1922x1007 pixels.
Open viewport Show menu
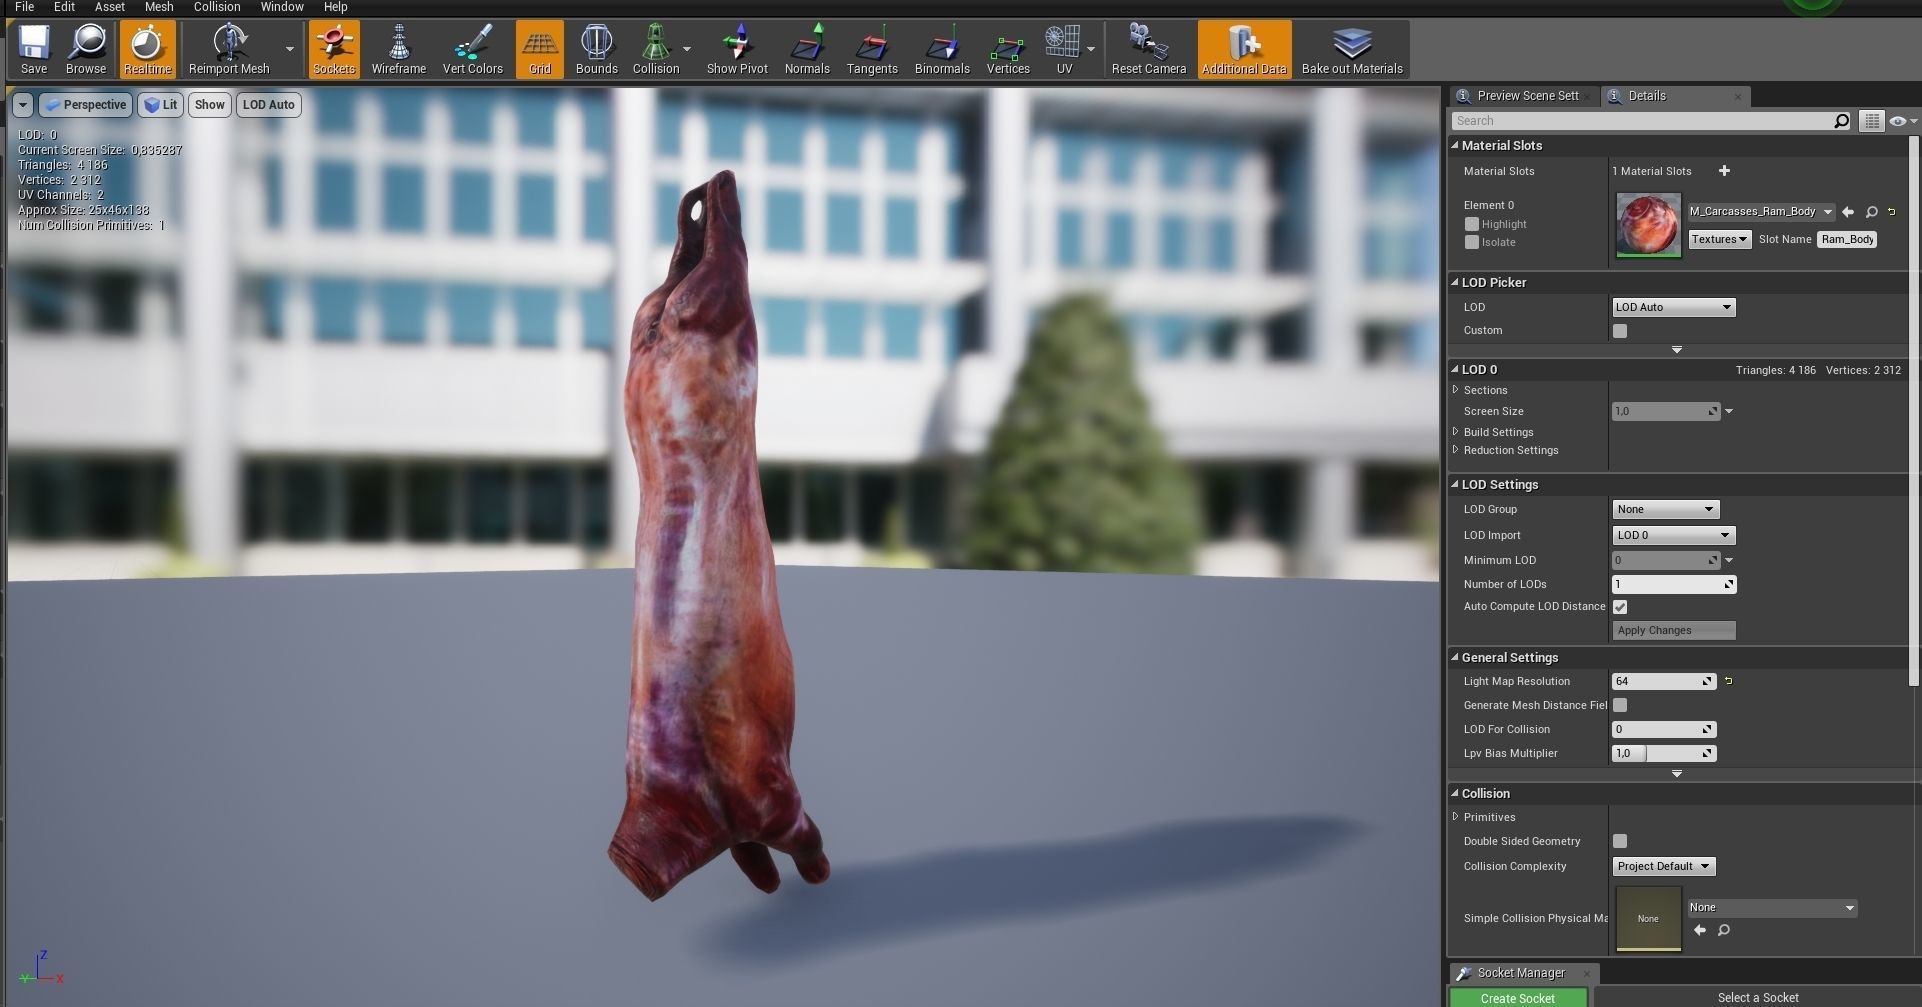click(209, 105)
